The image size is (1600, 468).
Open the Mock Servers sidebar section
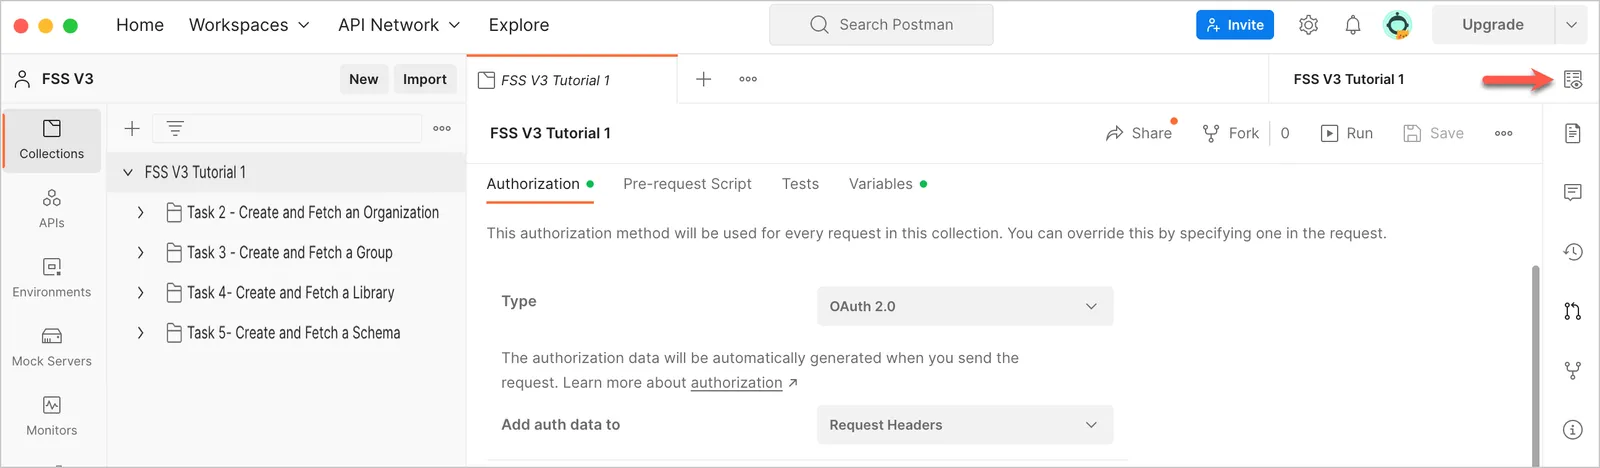click(52, 347)
